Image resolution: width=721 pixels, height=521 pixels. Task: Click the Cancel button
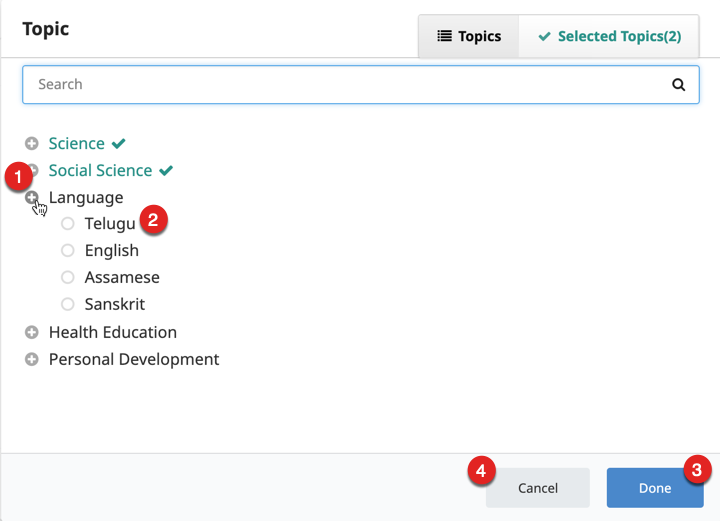coord(538,488)
